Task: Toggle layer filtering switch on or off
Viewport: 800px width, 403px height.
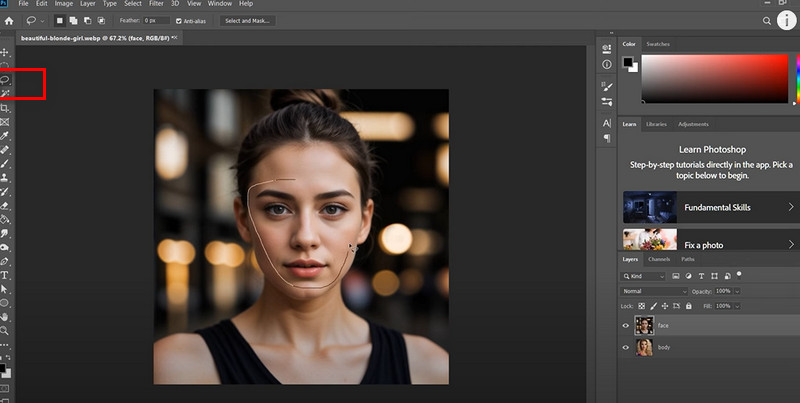Action: [739, 274]
